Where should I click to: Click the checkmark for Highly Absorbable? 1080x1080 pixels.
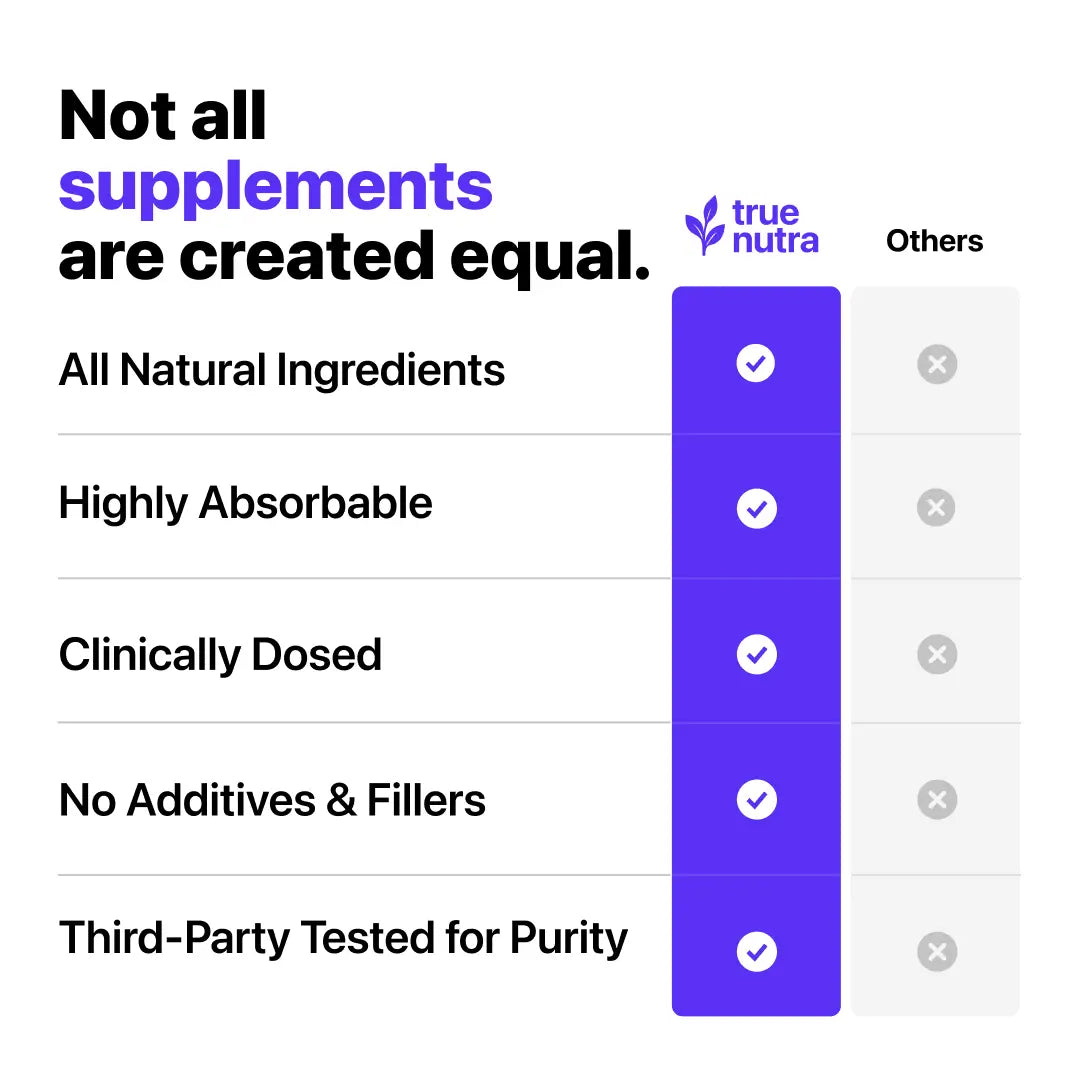coord(756,508)
